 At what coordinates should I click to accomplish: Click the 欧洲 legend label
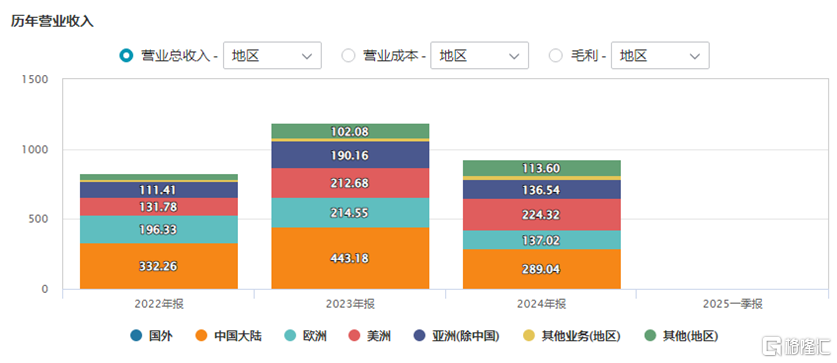click(x=314, y=336)
